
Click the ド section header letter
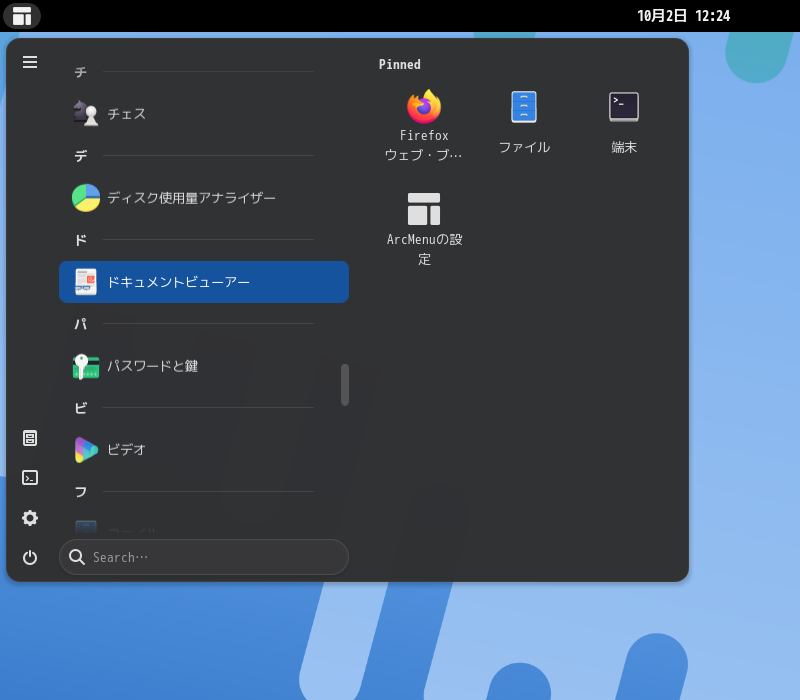tap(81, 240)
